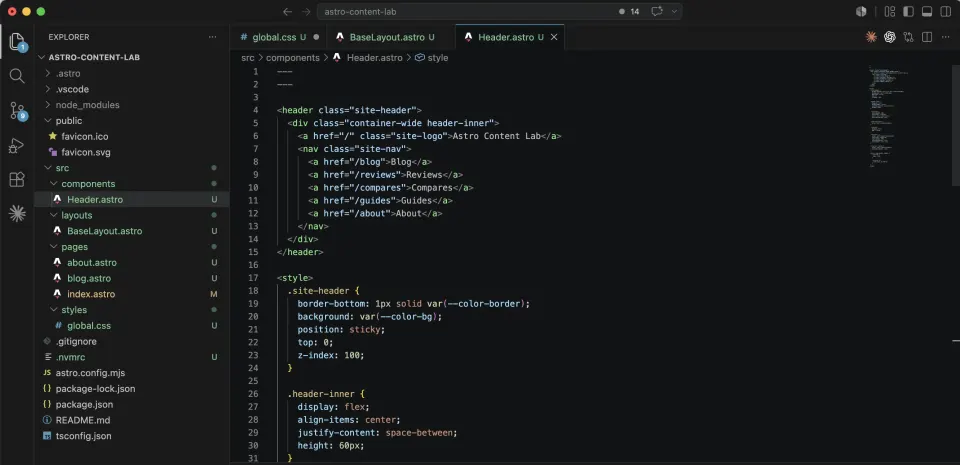Screen dimensions: 960x465
Task: Go back using the left arrow
Action: tap(287, 12)
